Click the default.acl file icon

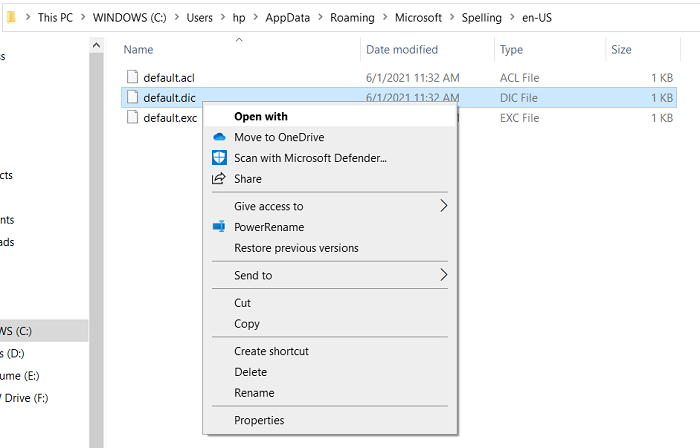pos(131,76)
